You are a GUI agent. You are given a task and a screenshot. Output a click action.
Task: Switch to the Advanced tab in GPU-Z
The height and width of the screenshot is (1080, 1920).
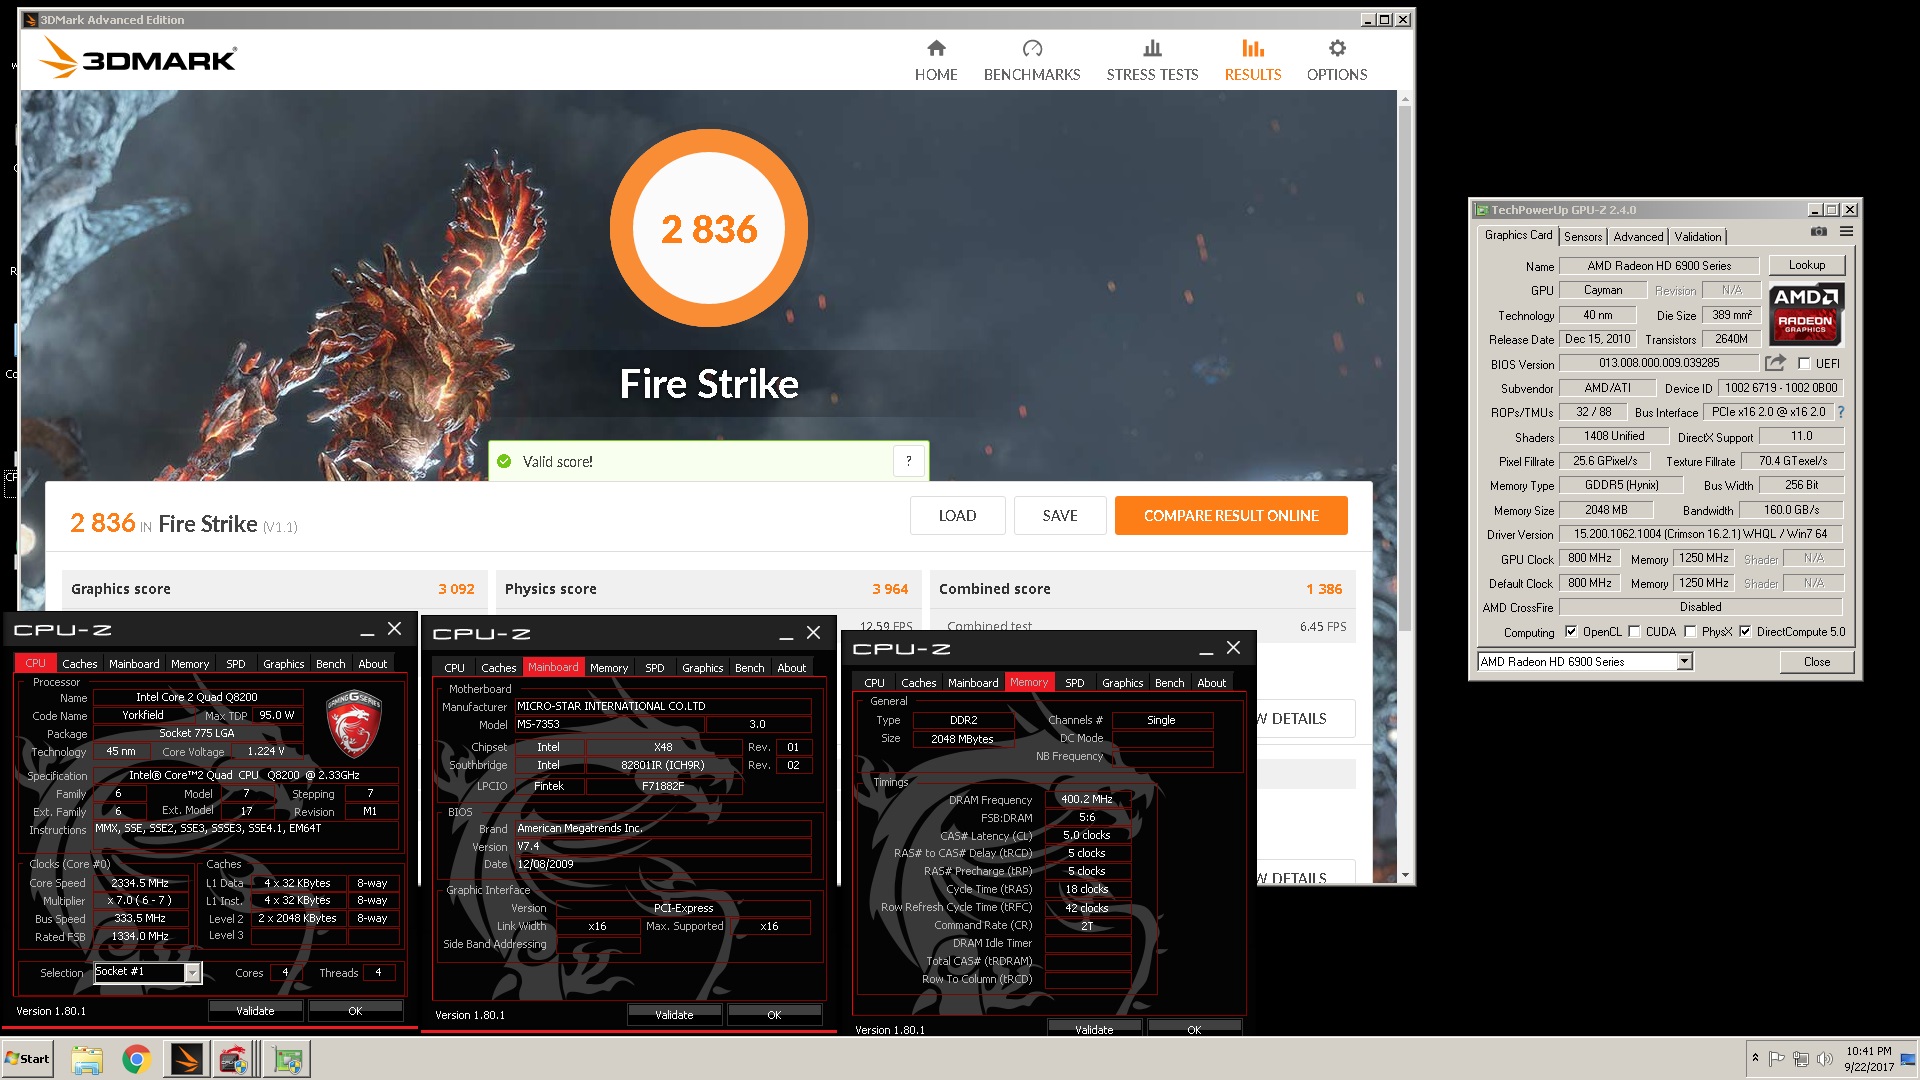click(1638, 237)
